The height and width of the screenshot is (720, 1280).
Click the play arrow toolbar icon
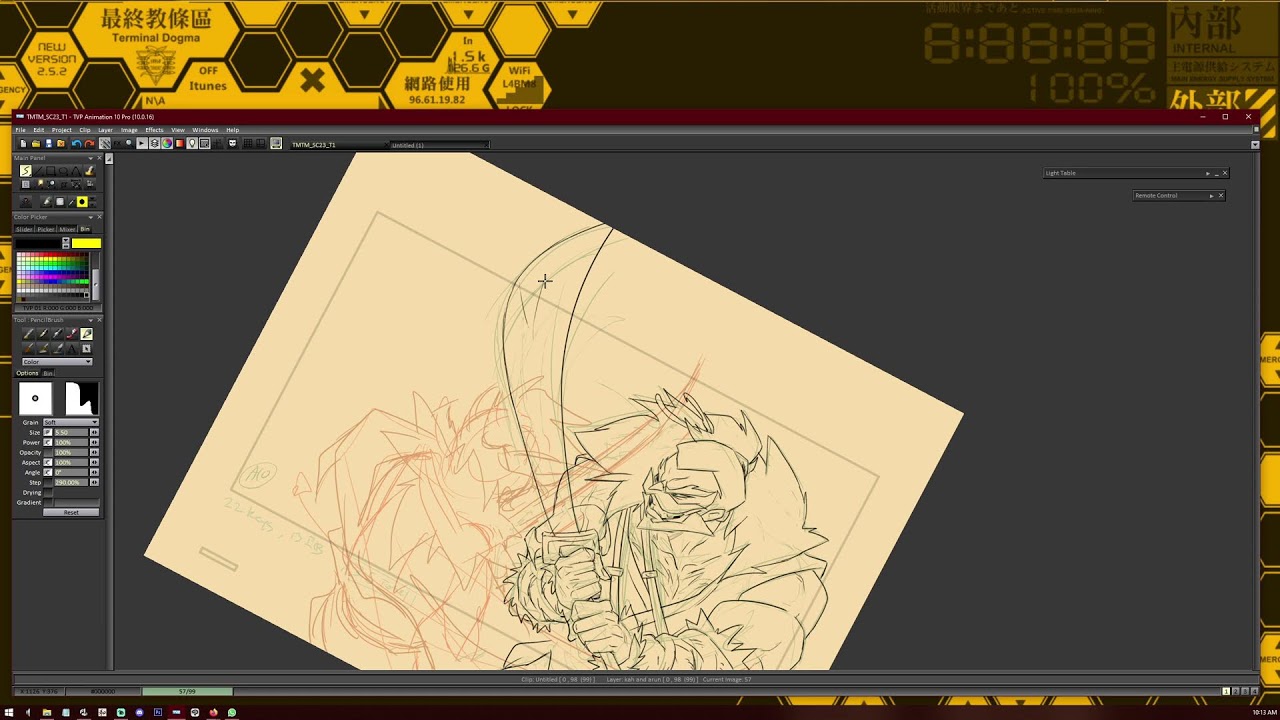tap(141, 144)
